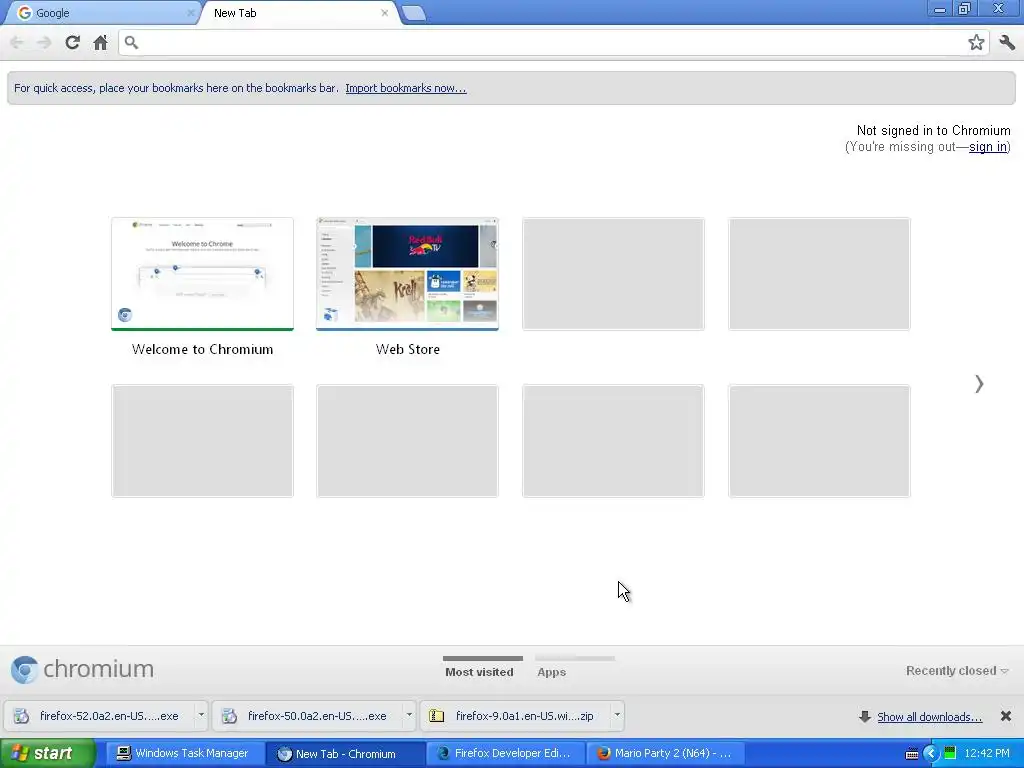The height and width of the screenshot is (768, 1024).
Task: Click the chromium logo at bottom
Action: click(82, 669)
